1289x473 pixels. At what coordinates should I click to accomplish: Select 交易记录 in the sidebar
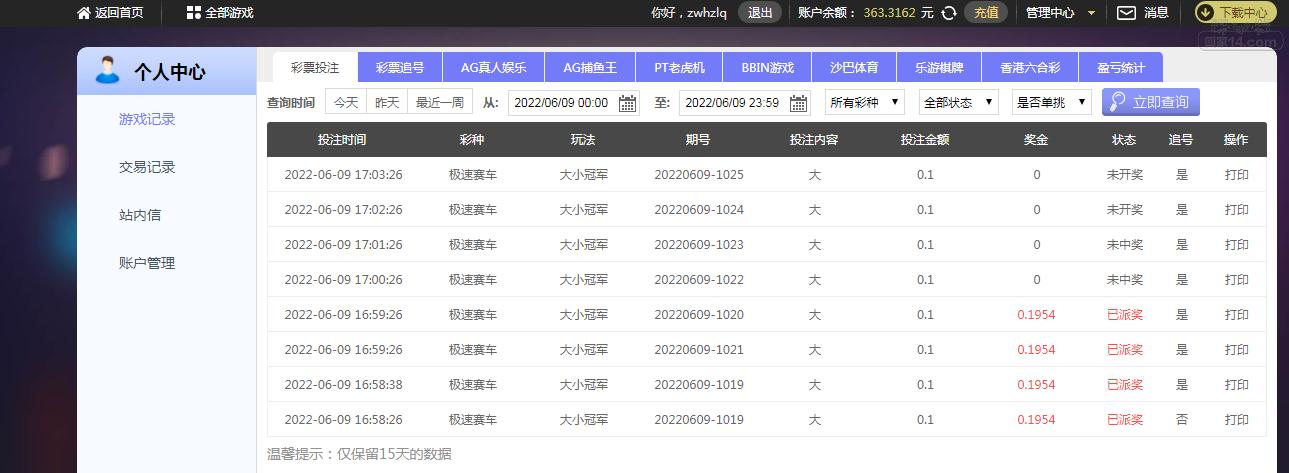coord(147,167)
